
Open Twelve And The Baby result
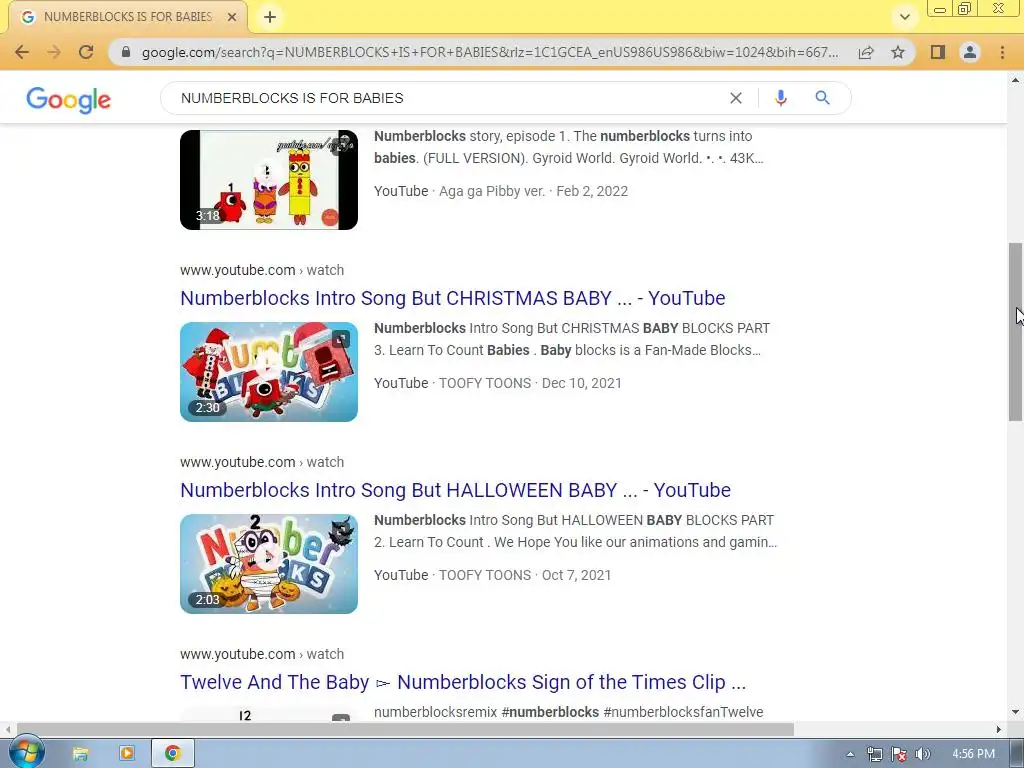click(463, 682)
